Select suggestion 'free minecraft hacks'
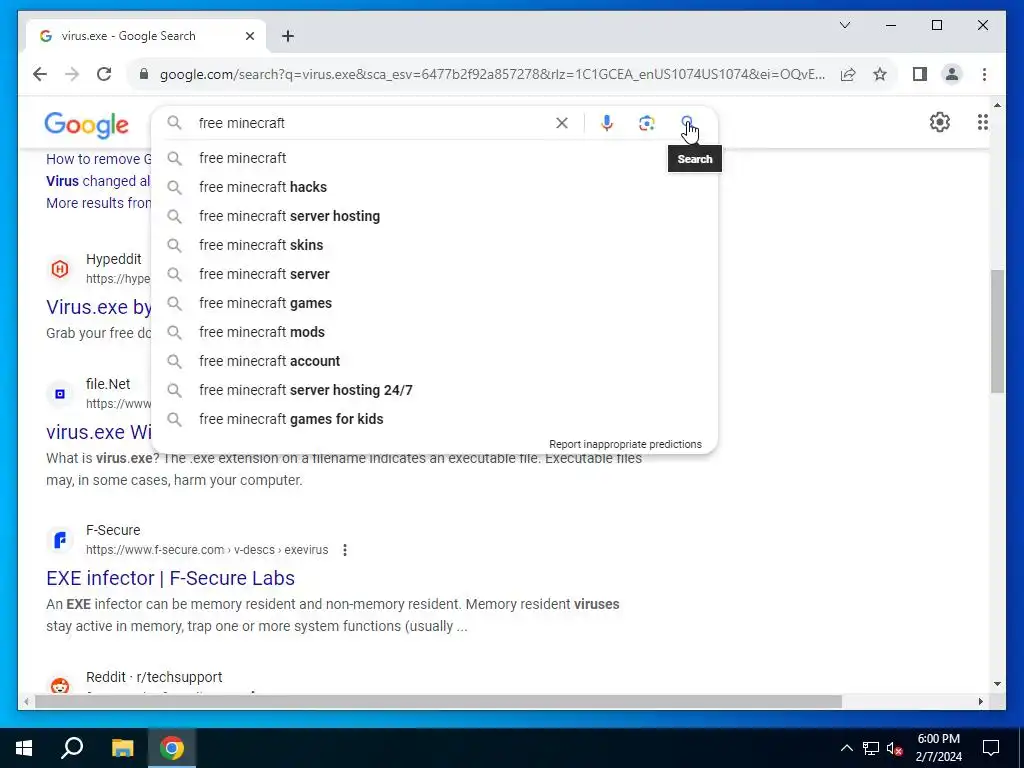The width and height of the screenshot is (1024, 768). tap(434, 187)
